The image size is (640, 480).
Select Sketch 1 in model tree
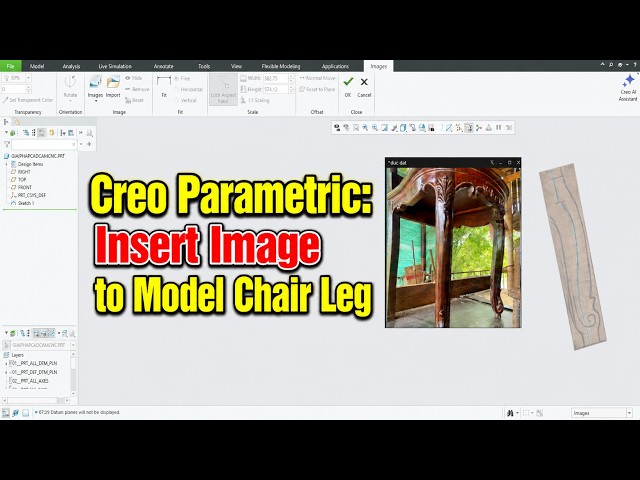[x=22, y=203]
